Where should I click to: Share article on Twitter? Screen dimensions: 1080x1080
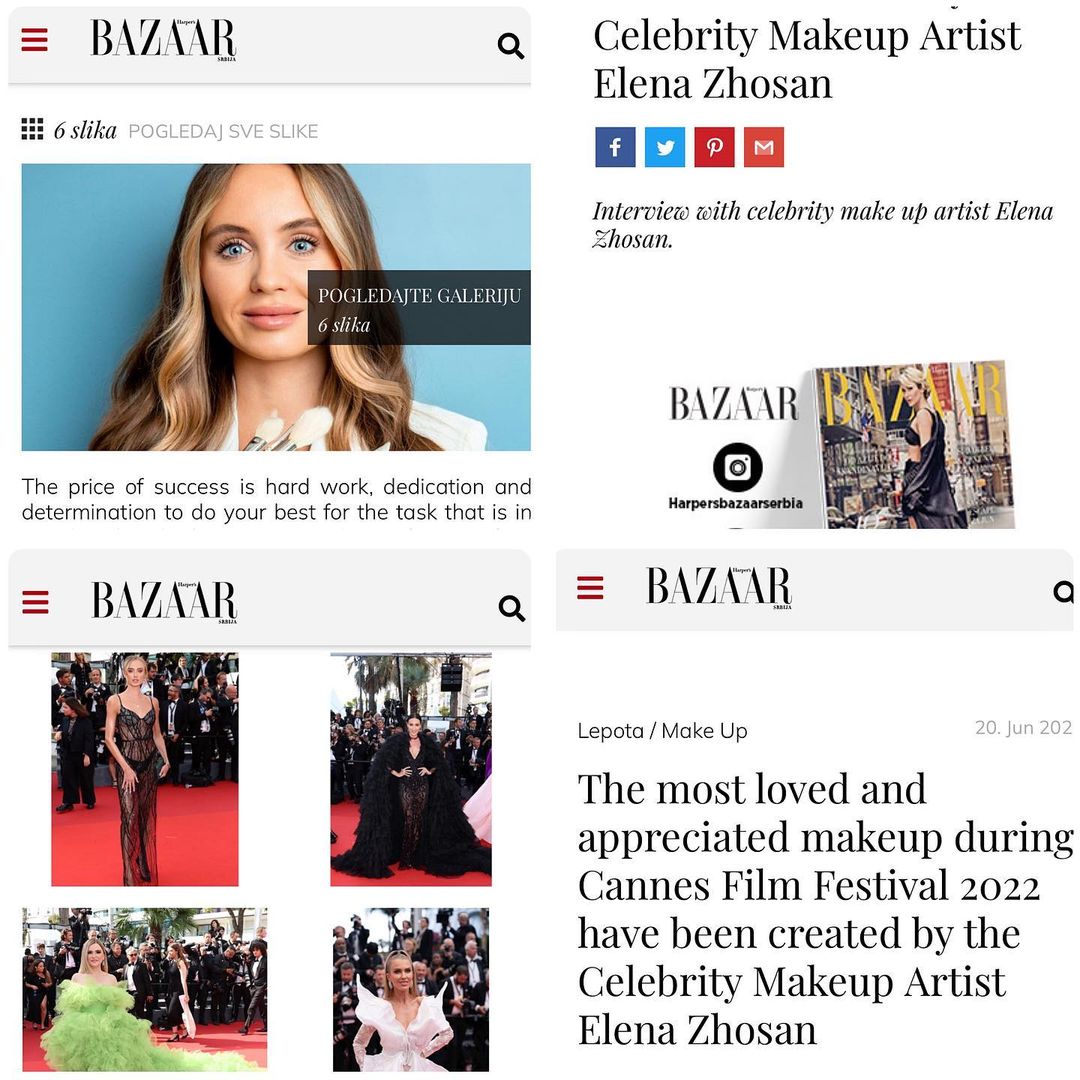[x=665, y=147]
